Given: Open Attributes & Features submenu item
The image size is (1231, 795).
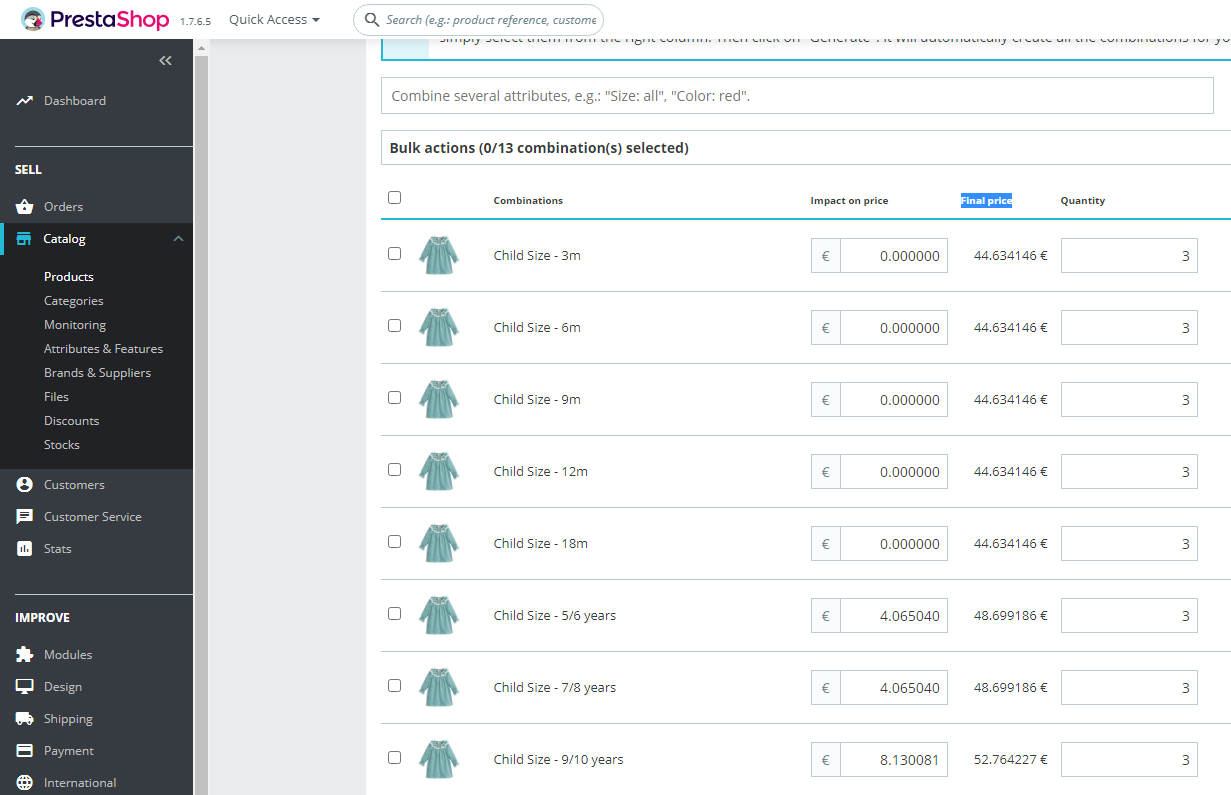Looking at the screenshot, I should tap(103, 349).
